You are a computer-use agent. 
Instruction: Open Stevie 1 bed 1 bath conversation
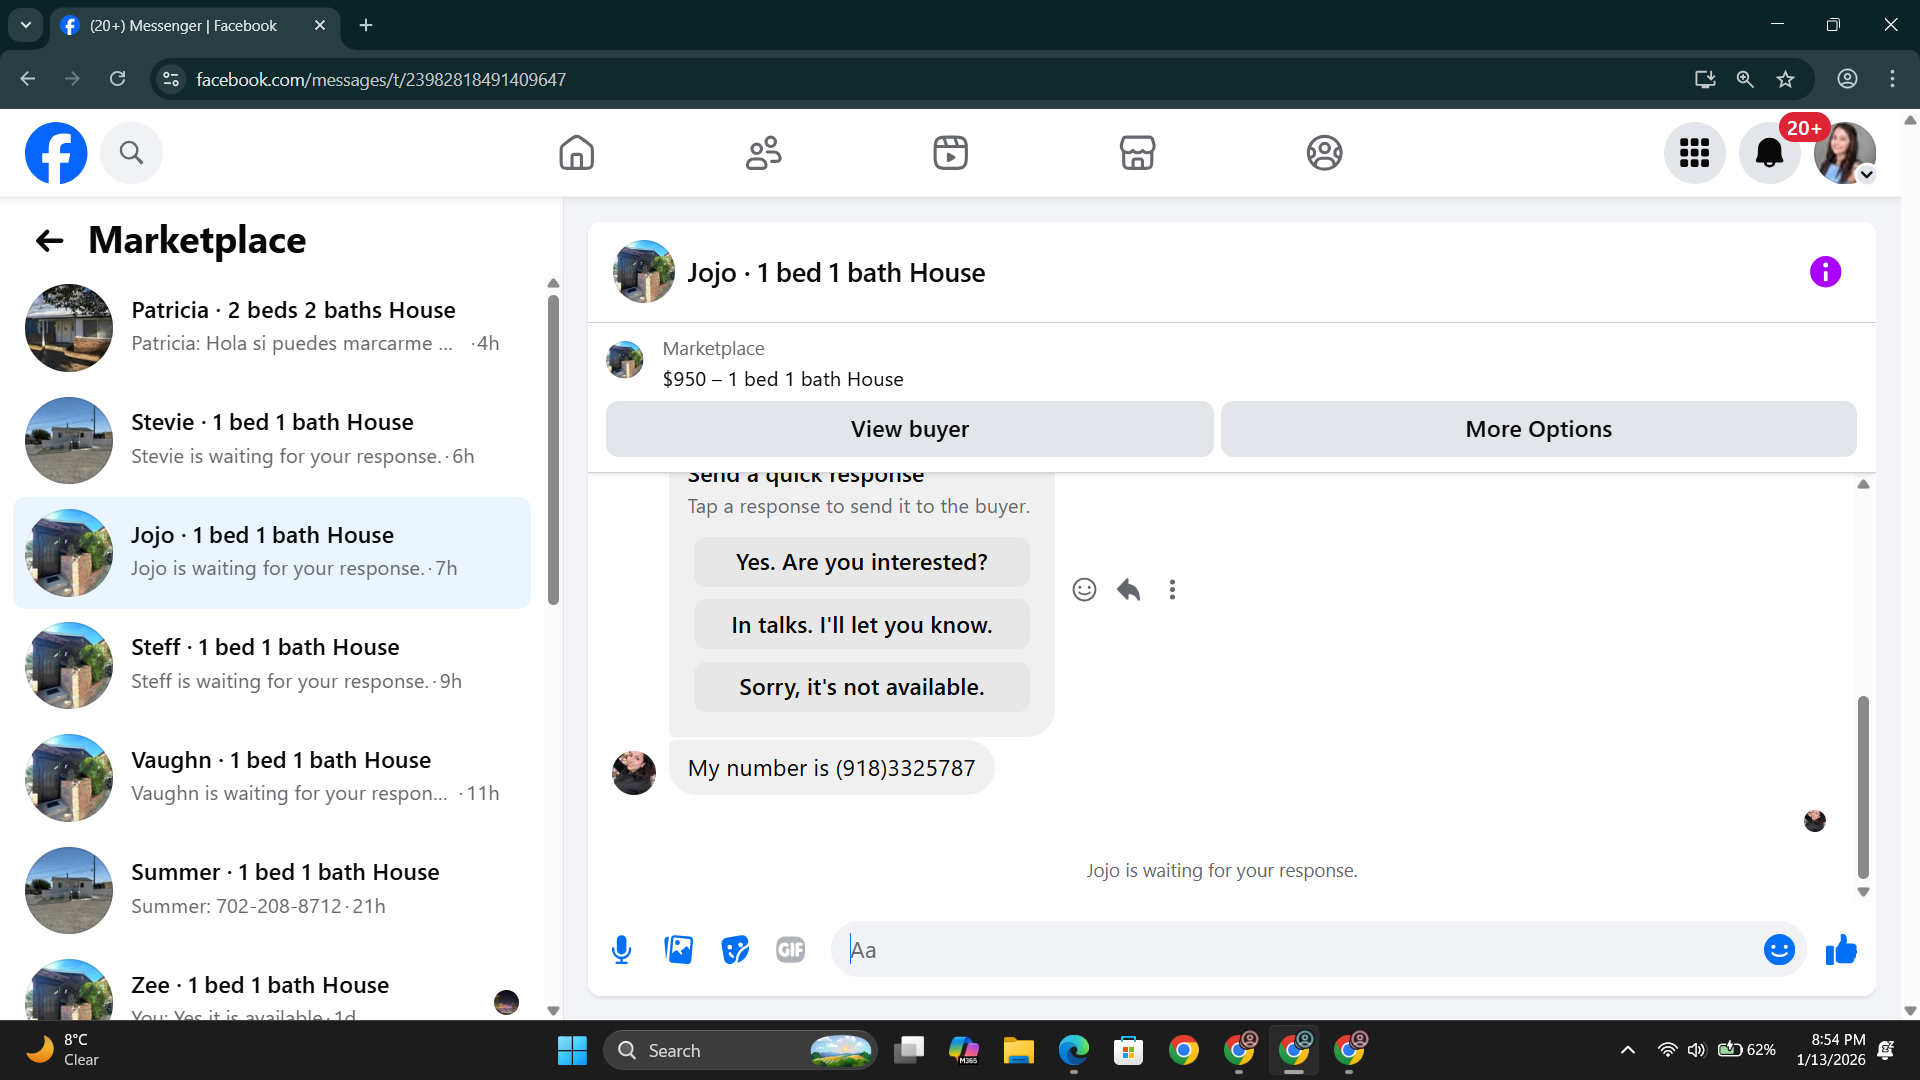pos(272,439)
